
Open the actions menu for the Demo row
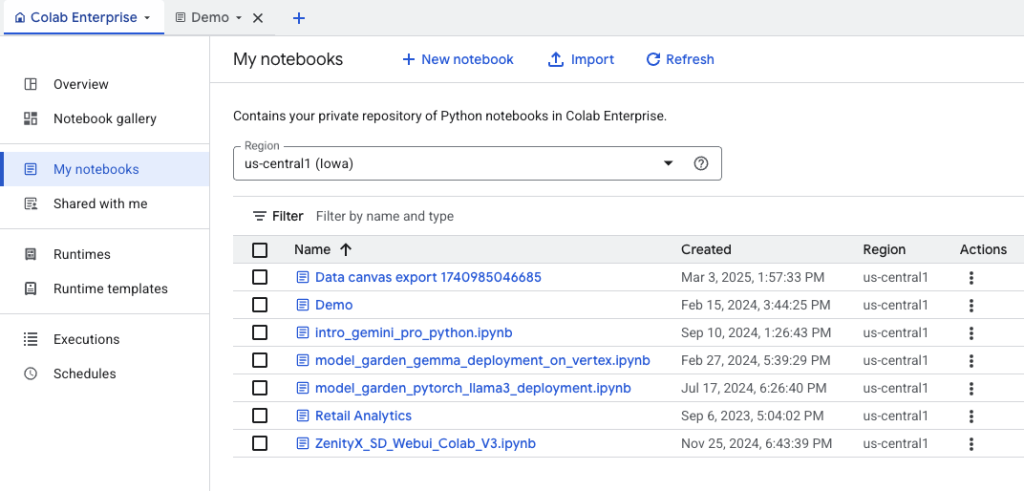pyautogui.click(x=971, y=305)
